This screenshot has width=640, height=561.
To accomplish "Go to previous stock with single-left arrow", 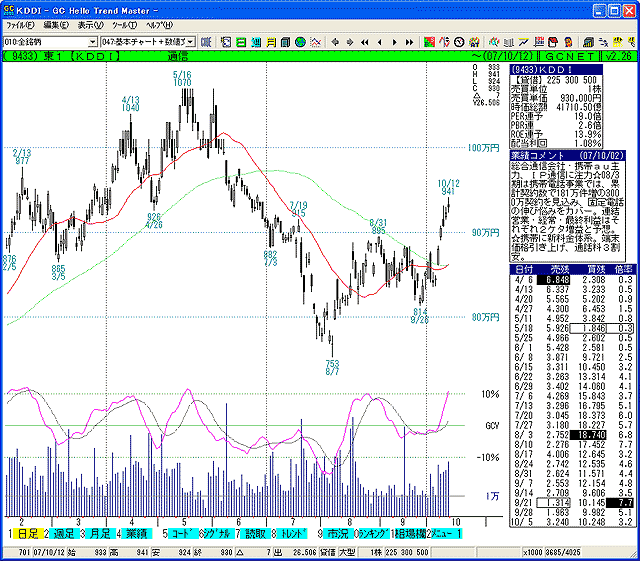I will (380, 42).
